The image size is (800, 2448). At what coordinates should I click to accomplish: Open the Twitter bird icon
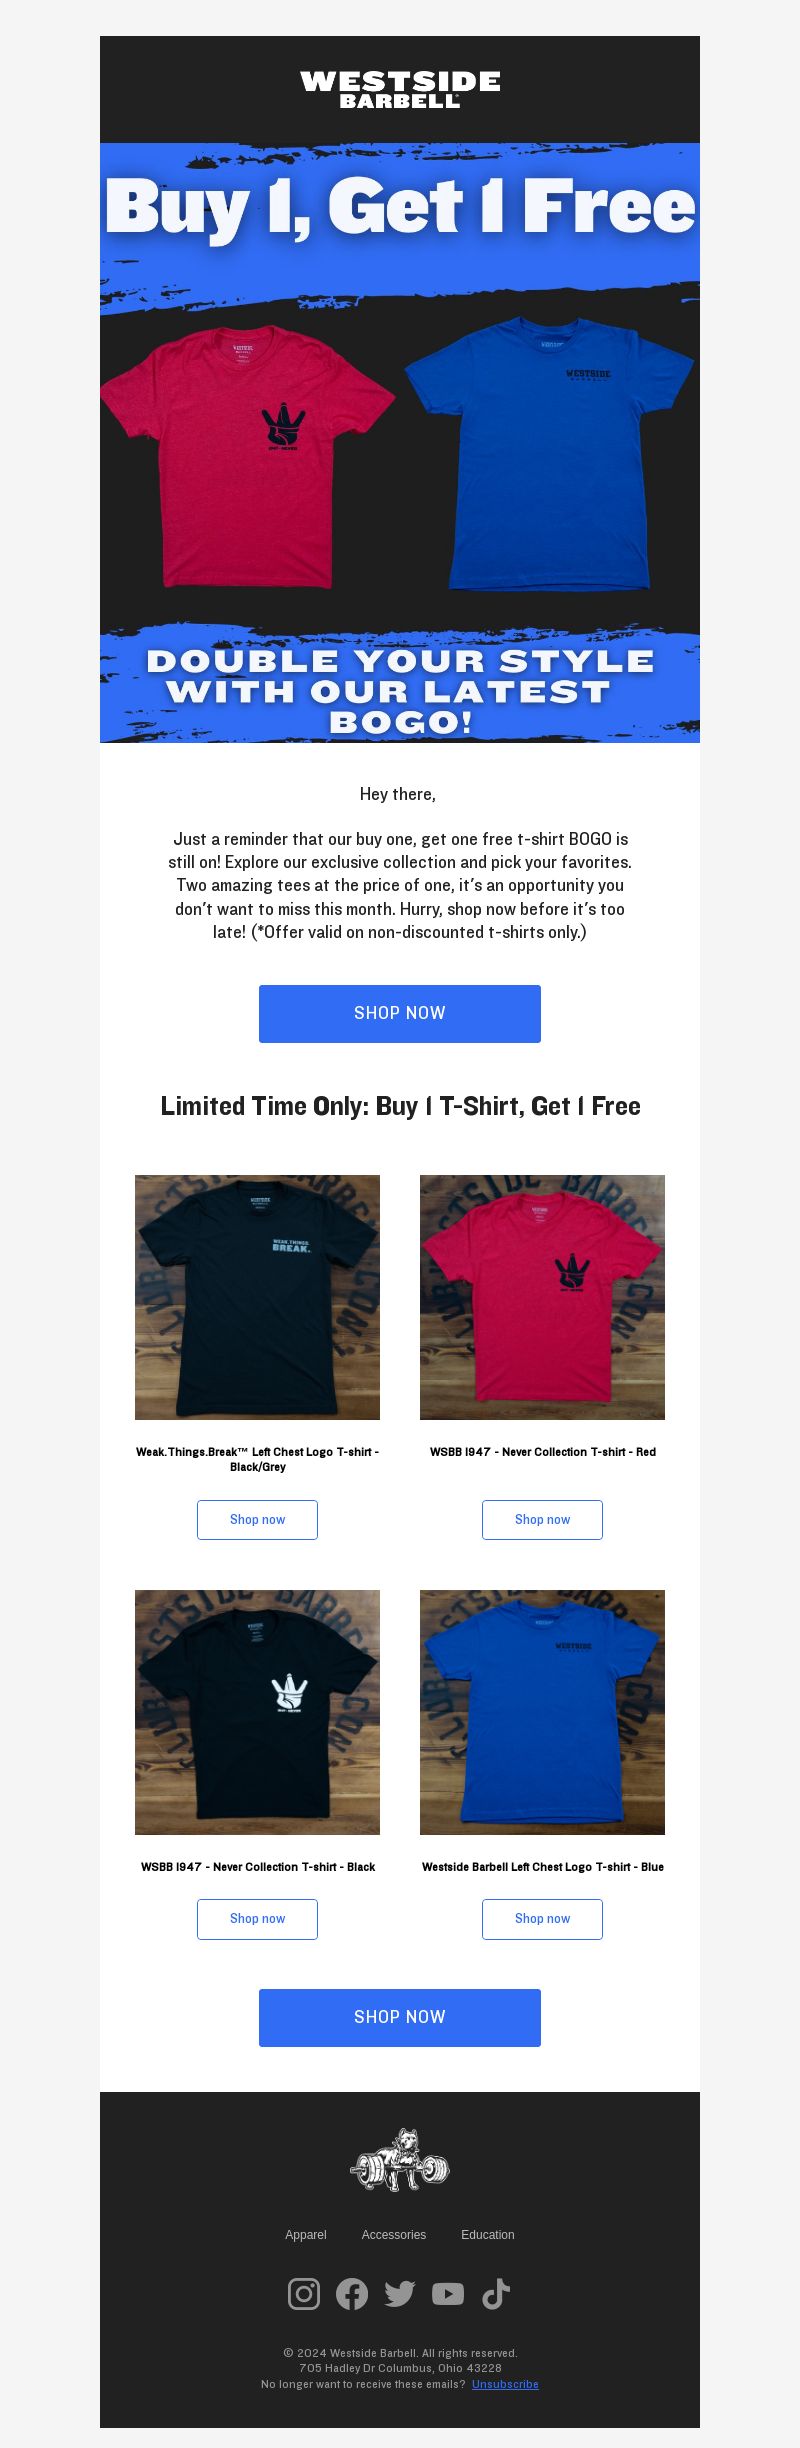point(400,2293)
